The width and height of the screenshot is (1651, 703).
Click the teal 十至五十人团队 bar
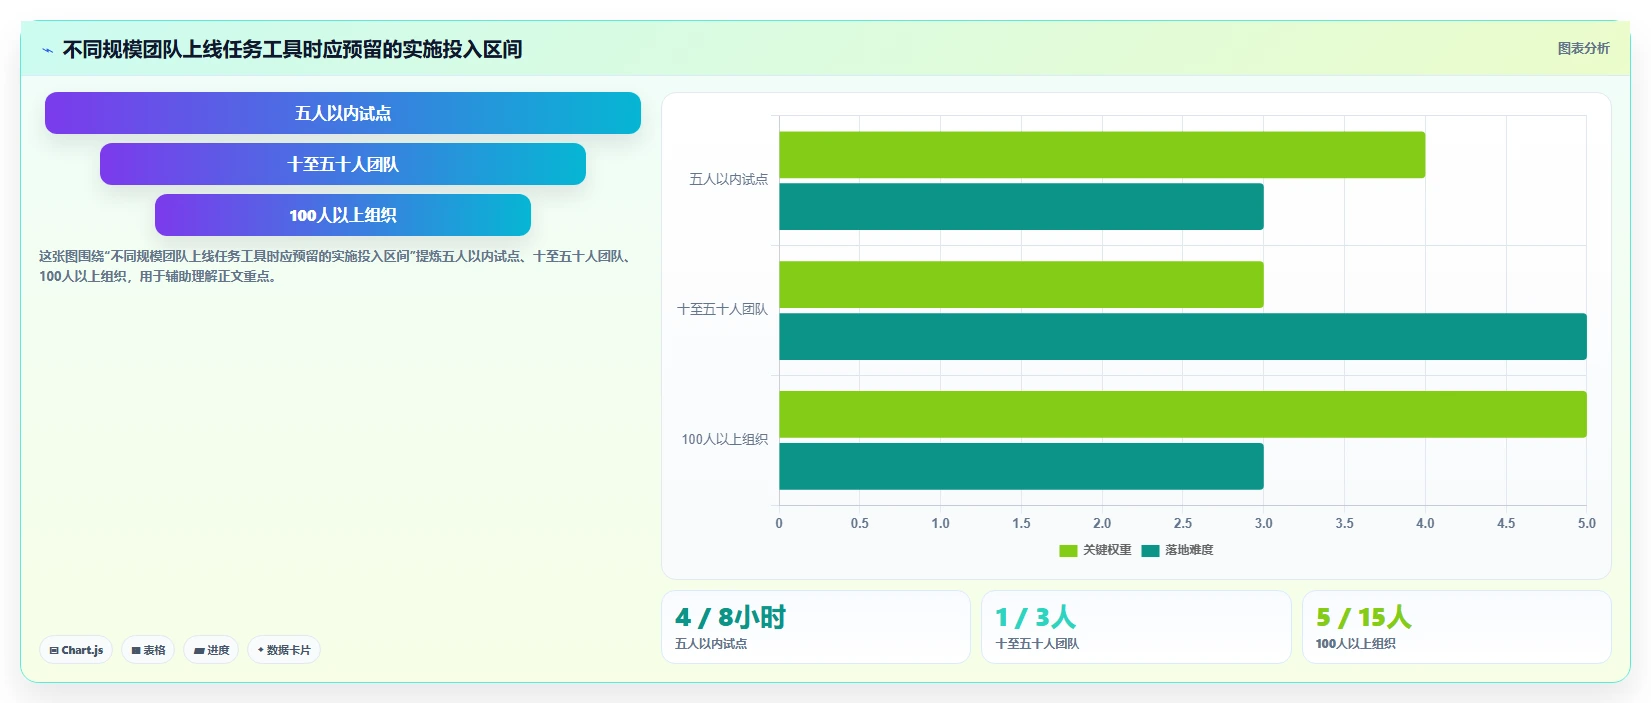tap(1183, 337)
